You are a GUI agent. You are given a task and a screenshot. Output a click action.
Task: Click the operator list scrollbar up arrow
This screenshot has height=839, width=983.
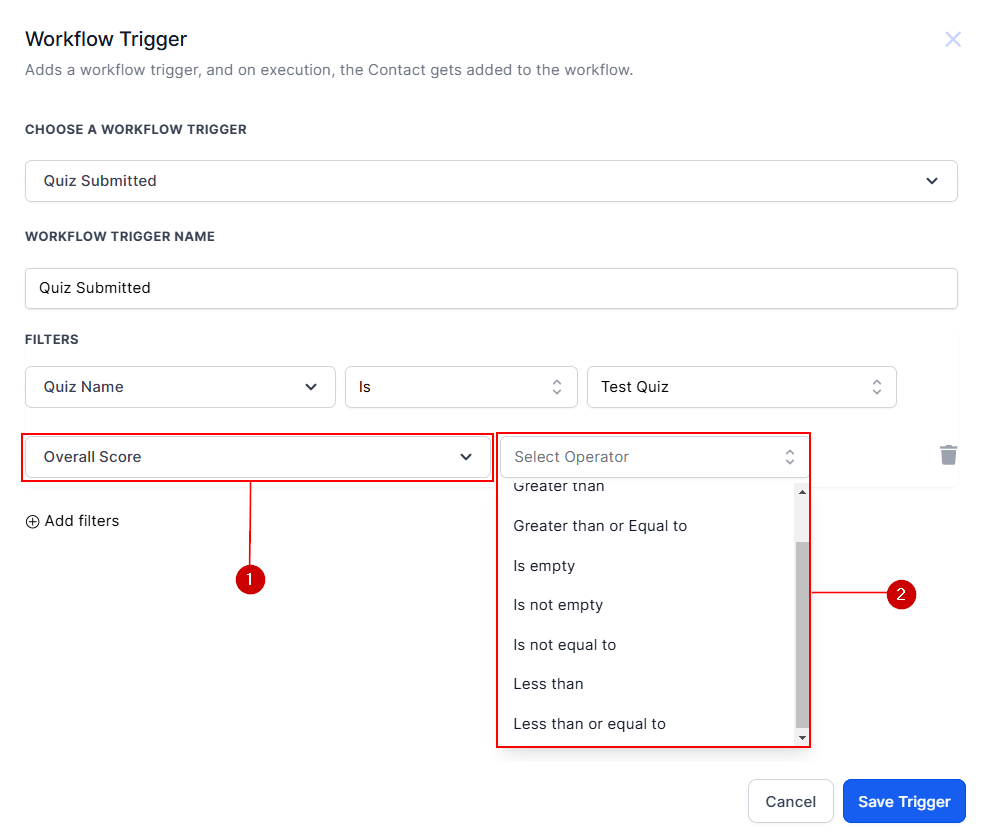[x=801, y=492]
